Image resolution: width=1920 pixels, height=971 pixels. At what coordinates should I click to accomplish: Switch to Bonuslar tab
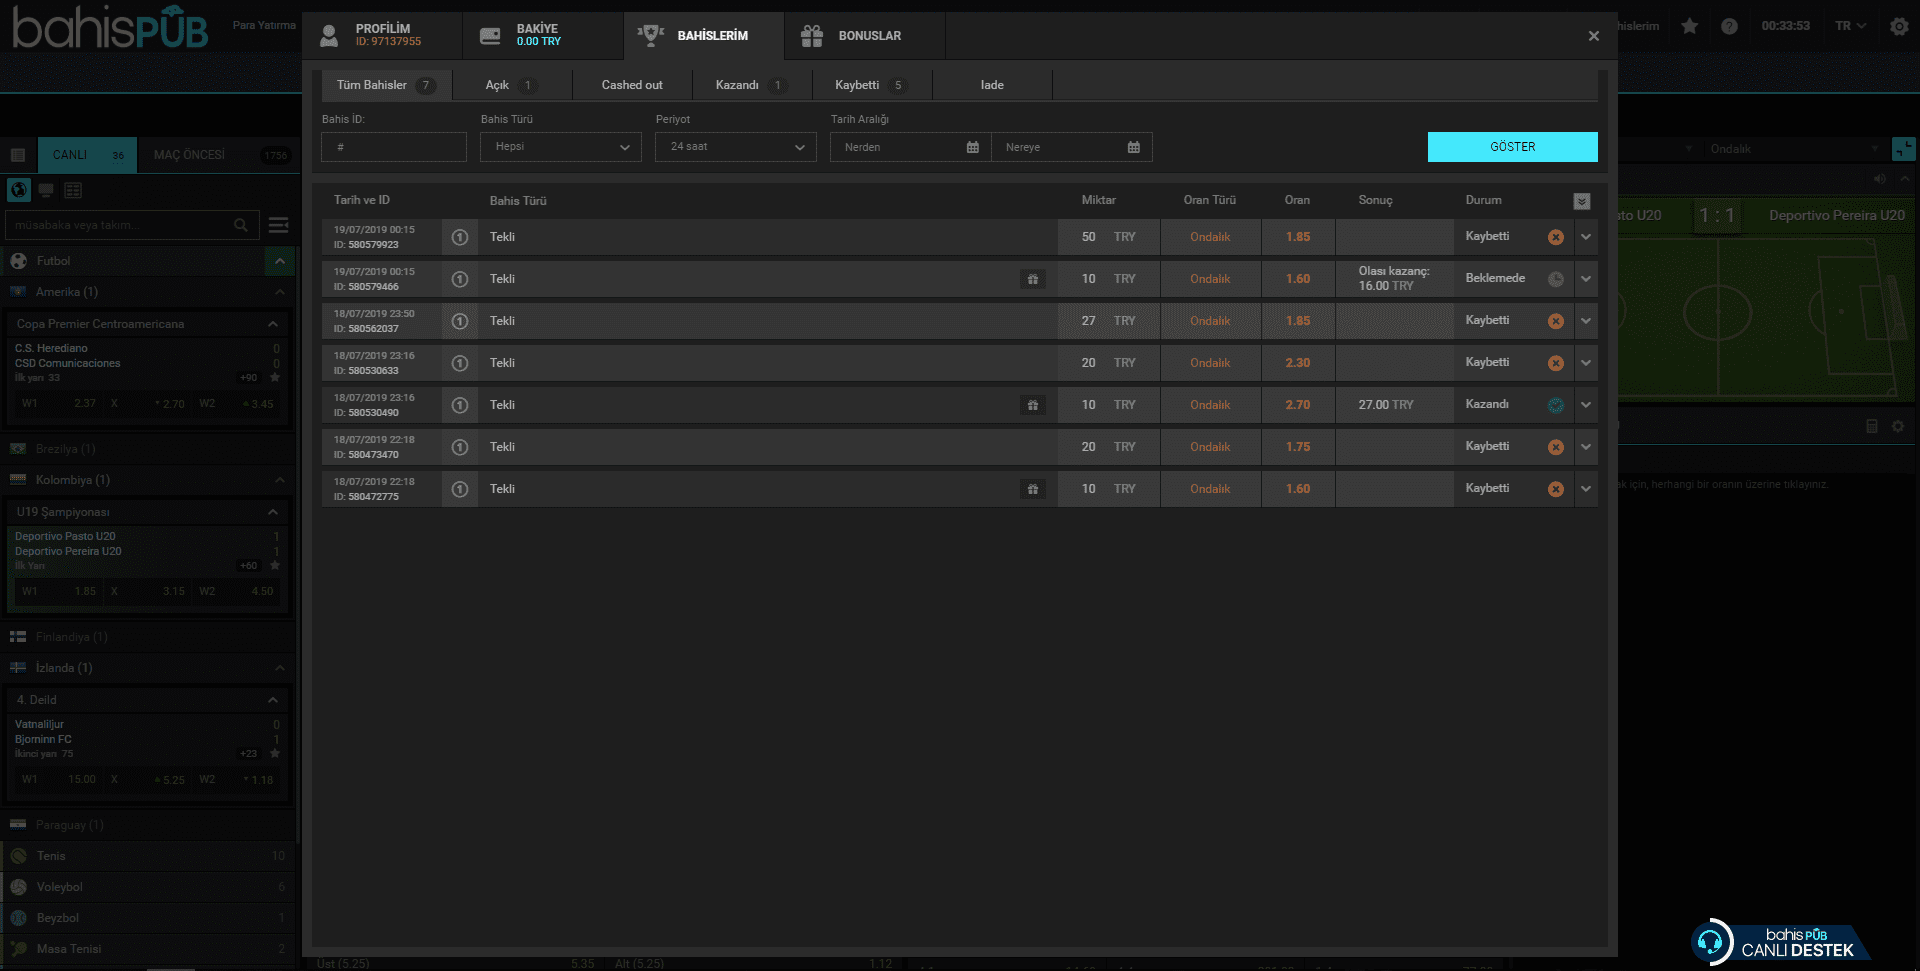865,35
